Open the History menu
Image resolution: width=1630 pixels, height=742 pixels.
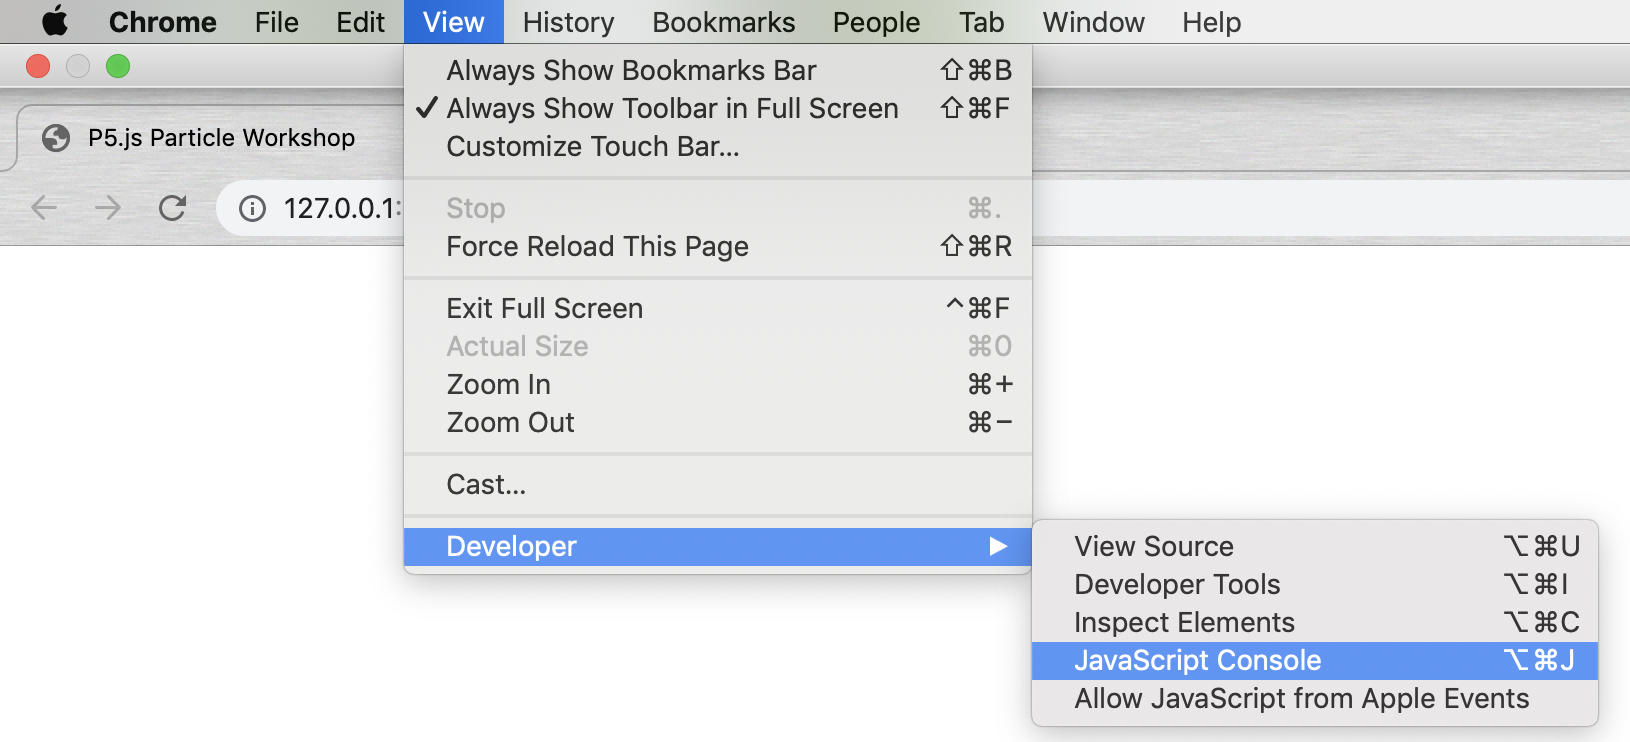coord(568,22)
